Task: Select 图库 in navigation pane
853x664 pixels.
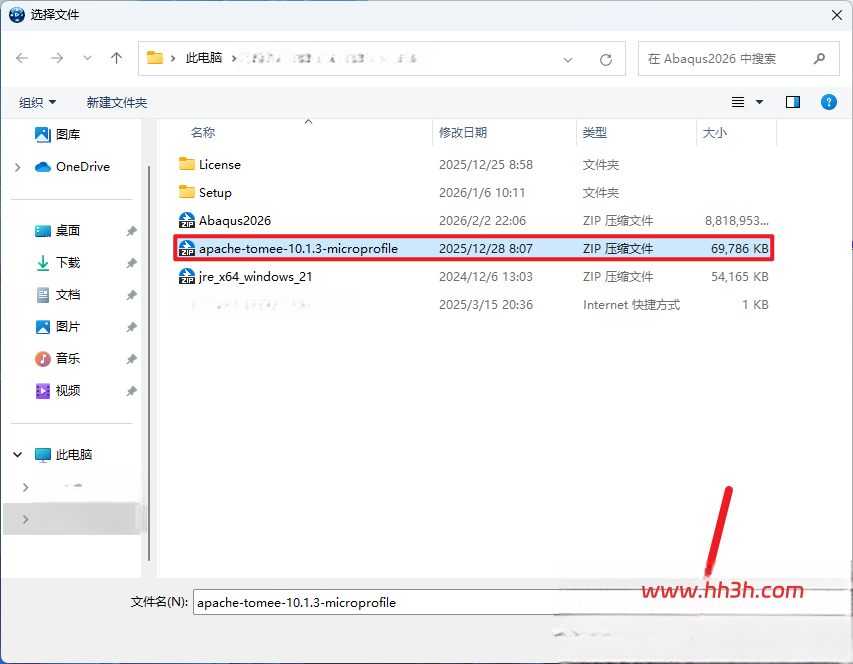Action: (68, 134)
